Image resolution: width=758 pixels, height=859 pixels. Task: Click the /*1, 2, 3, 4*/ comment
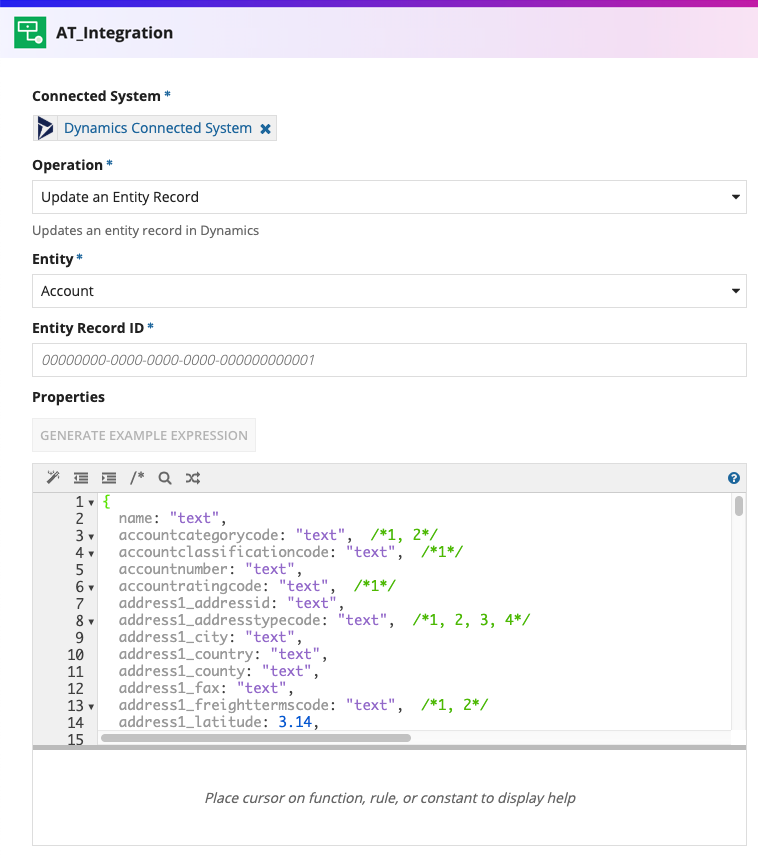point(472,620)
